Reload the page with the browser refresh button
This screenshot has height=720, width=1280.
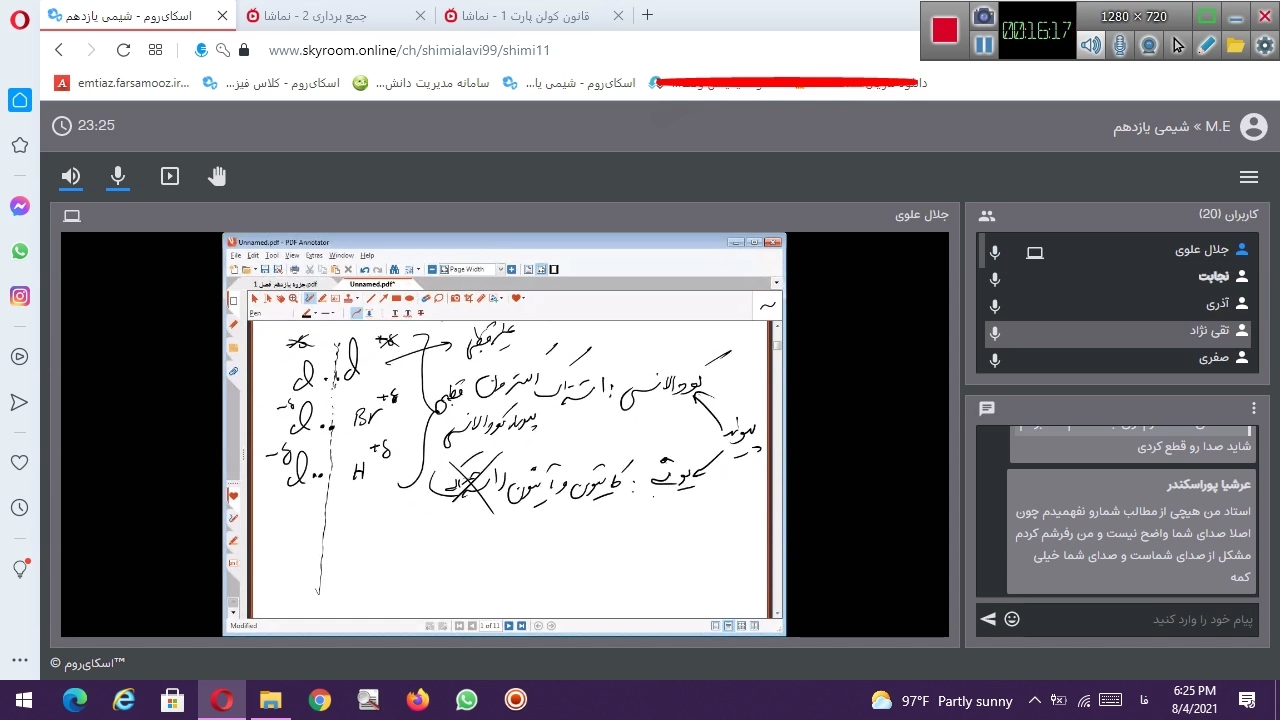(x=123, y=50)
